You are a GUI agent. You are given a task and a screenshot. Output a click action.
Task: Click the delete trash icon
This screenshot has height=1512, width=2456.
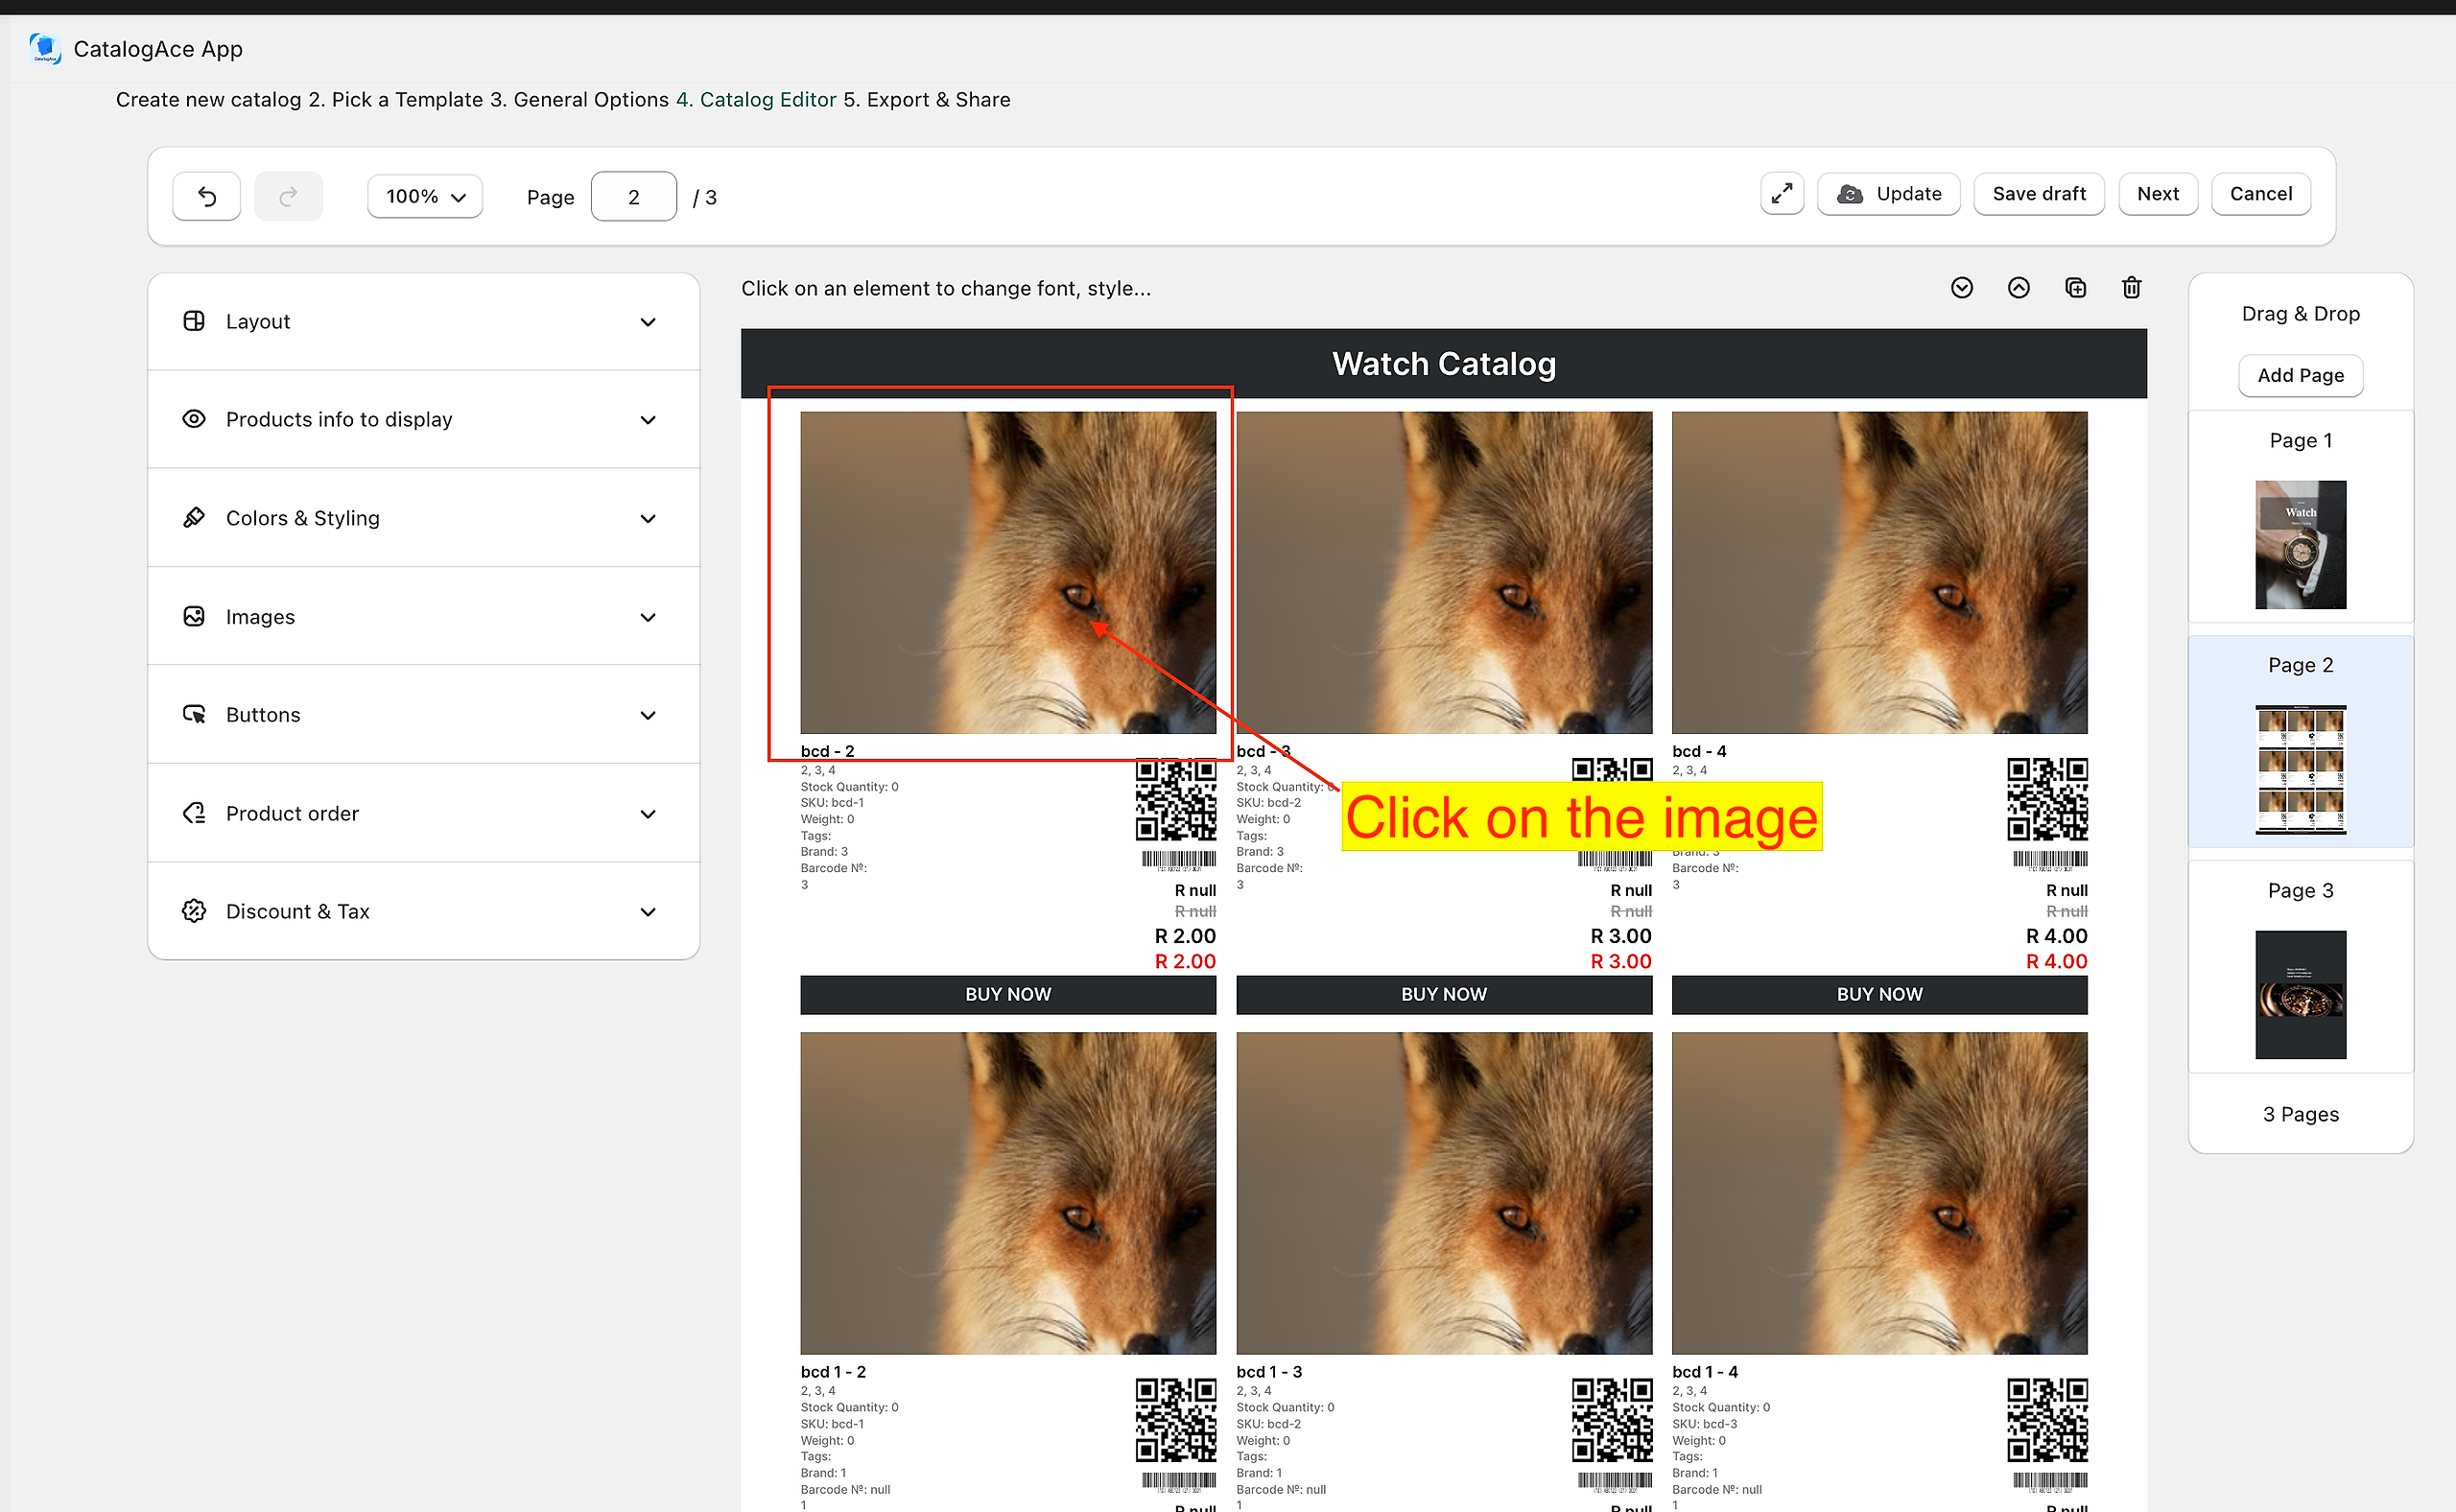pos(2131,288)
